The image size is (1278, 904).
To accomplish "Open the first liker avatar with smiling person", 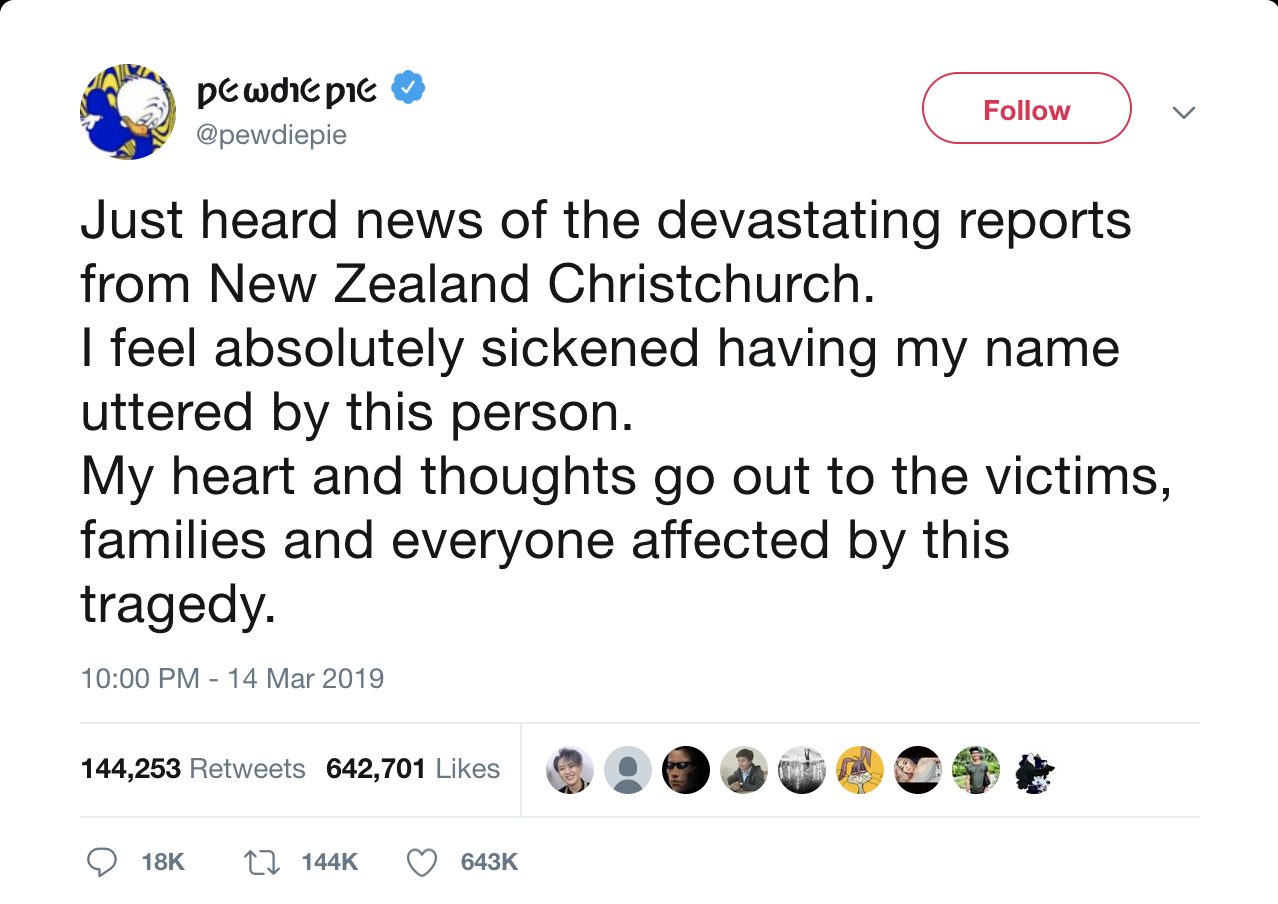I will coord(570,769).
